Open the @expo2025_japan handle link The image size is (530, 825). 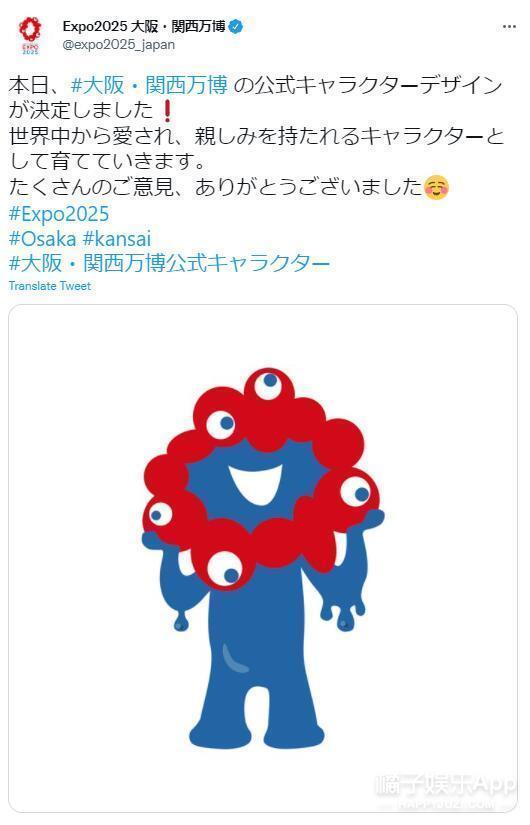tap(118, 45)
